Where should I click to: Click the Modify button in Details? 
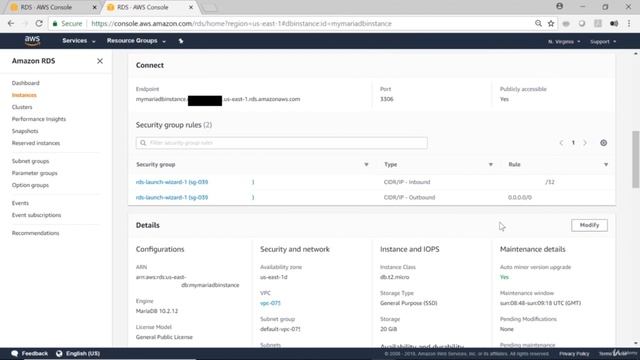tap(589, 225)
